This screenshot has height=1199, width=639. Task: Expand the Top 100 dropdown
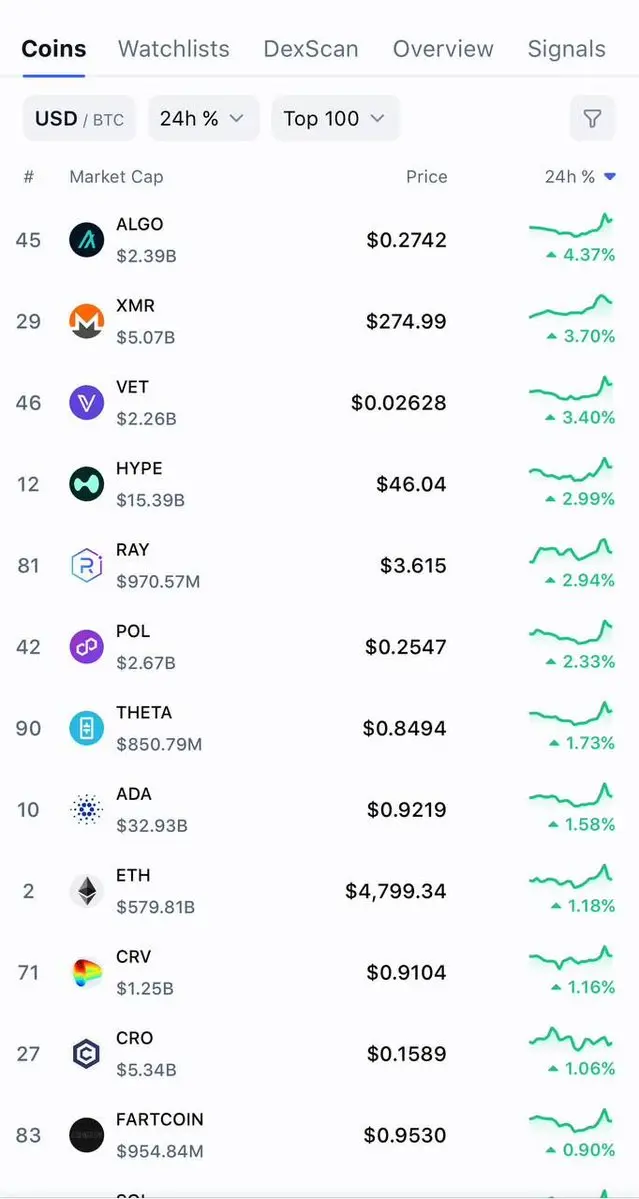click(335, 119)
